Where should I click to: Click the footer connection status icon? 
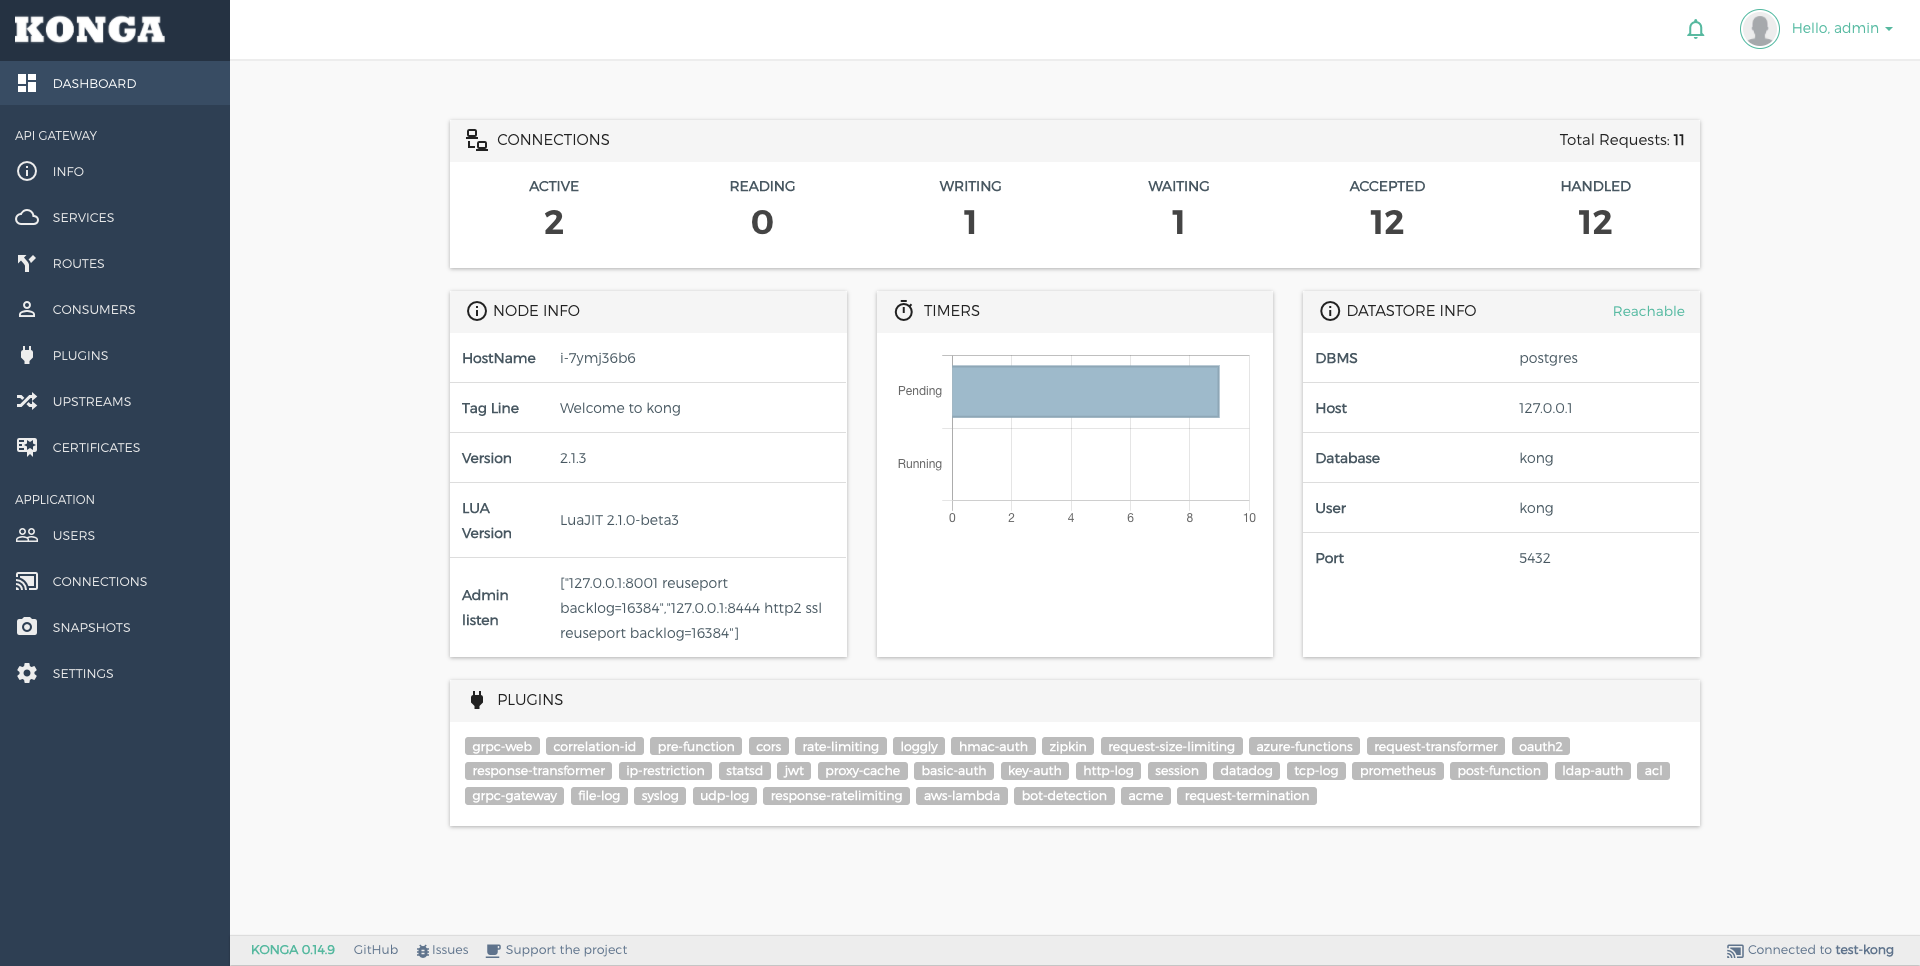click(1735, 951)
